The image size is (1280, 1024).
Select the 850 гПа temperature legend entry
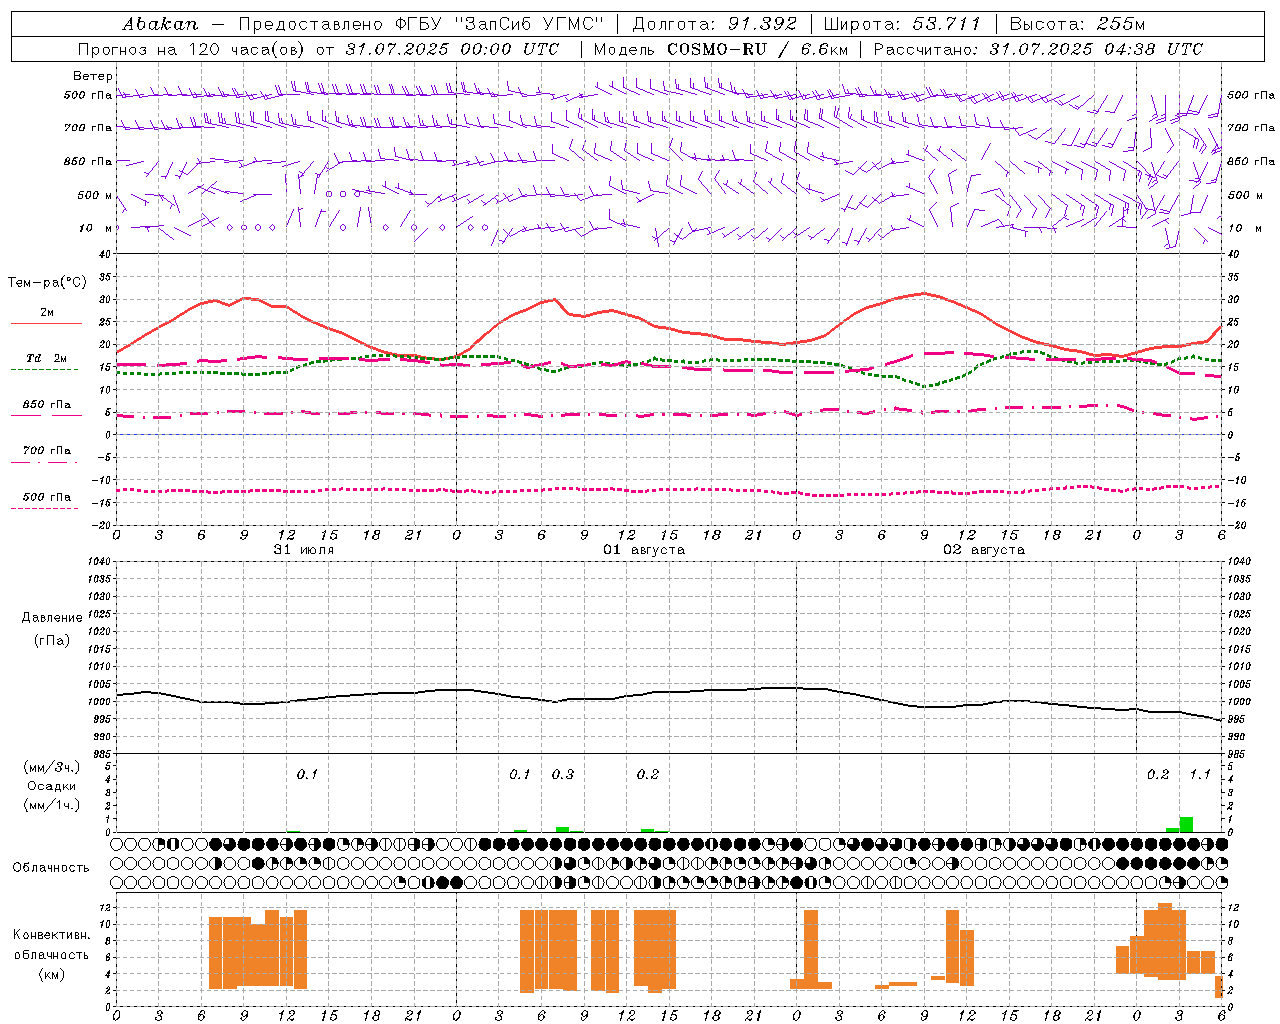point(47,405)
